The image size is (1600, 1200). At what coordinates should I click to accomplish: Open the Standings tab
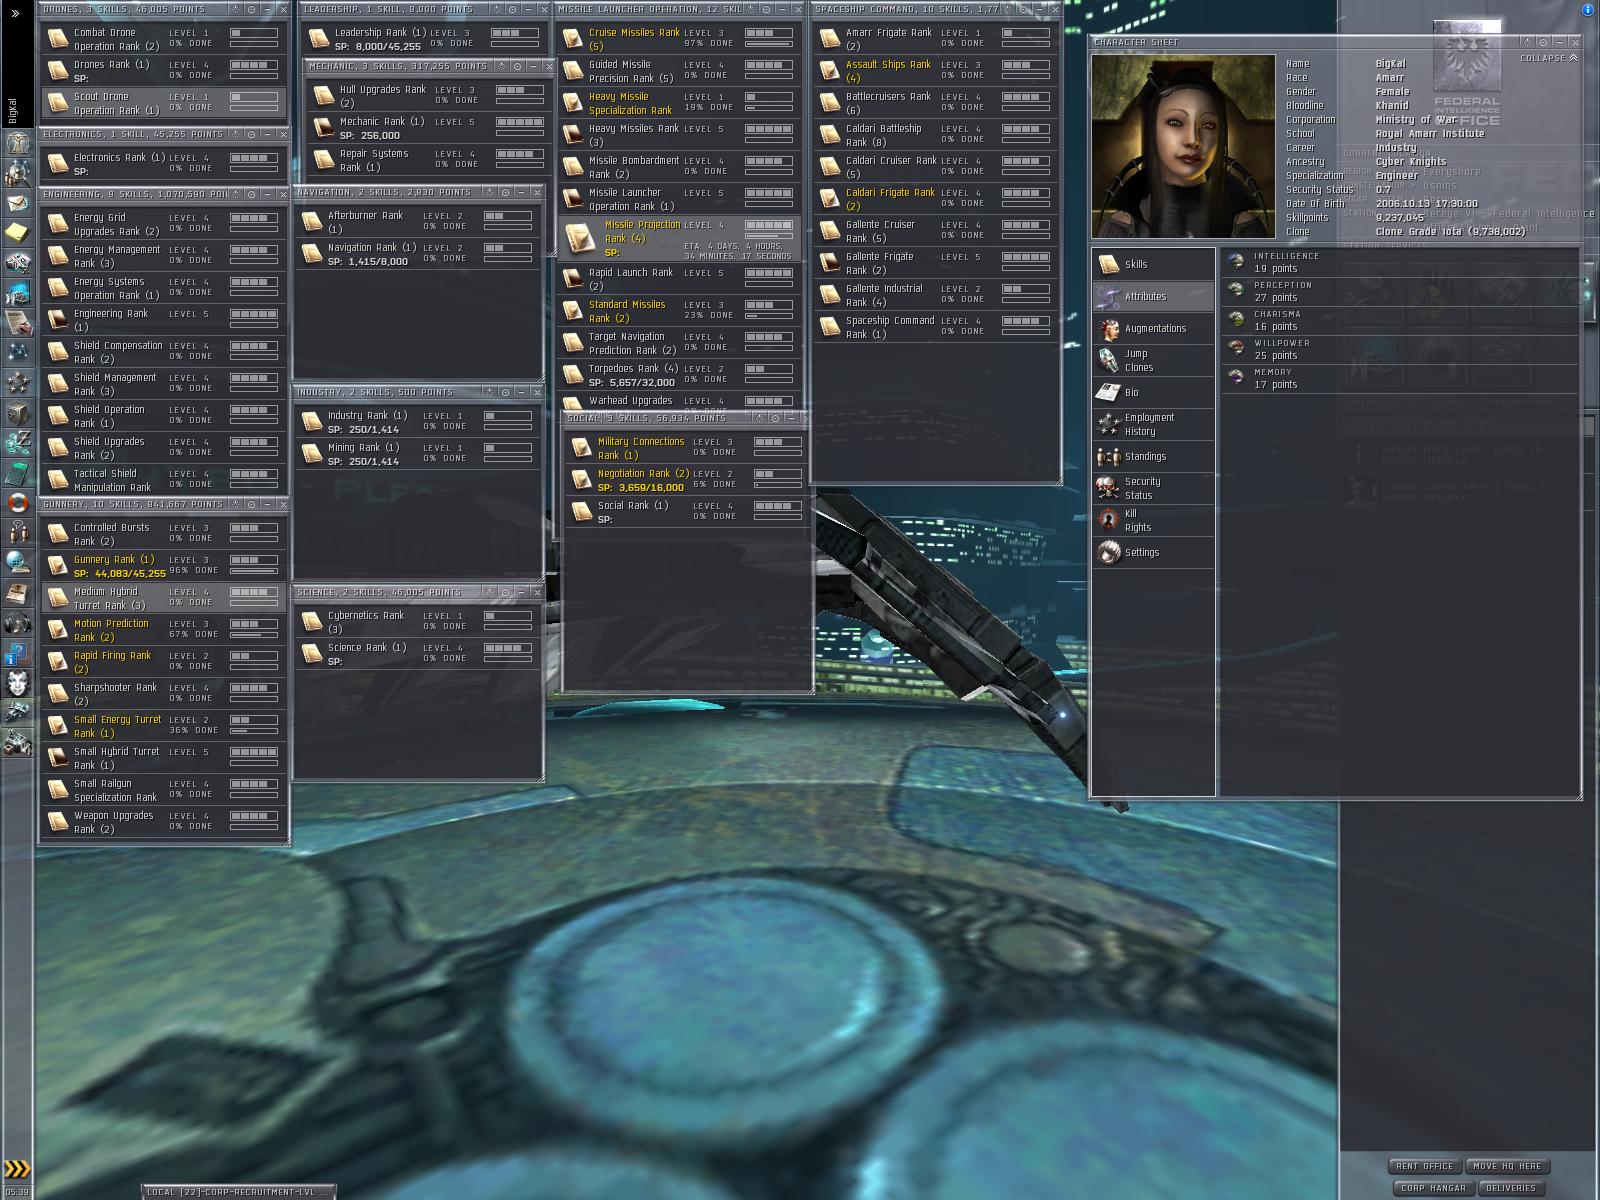tap(1153, 456)
